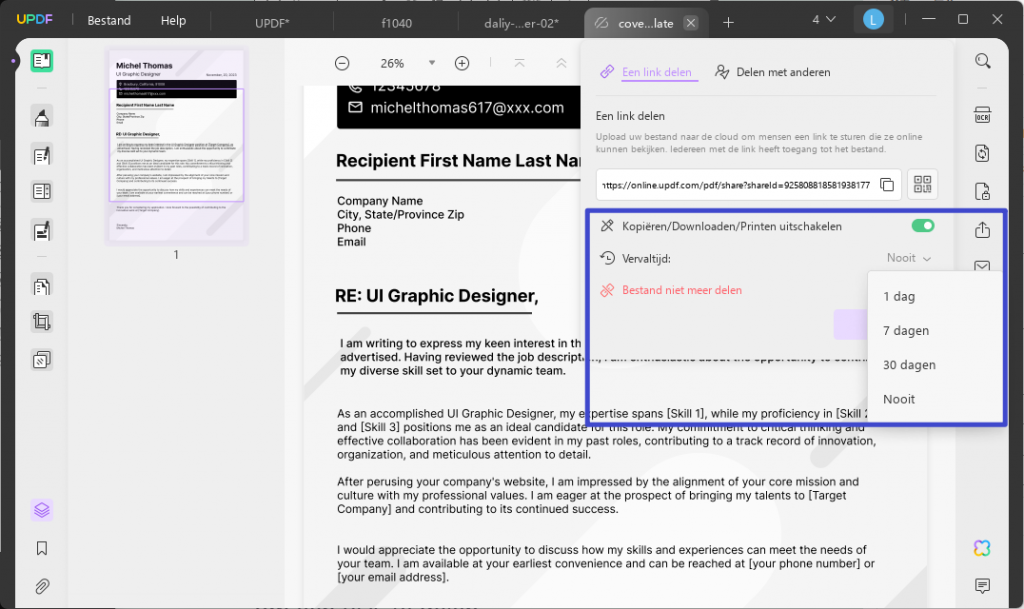The image size is (1024, 609).
Task: Switch to the daliy-...er-02* tab
Action: (x=521, y=23)
